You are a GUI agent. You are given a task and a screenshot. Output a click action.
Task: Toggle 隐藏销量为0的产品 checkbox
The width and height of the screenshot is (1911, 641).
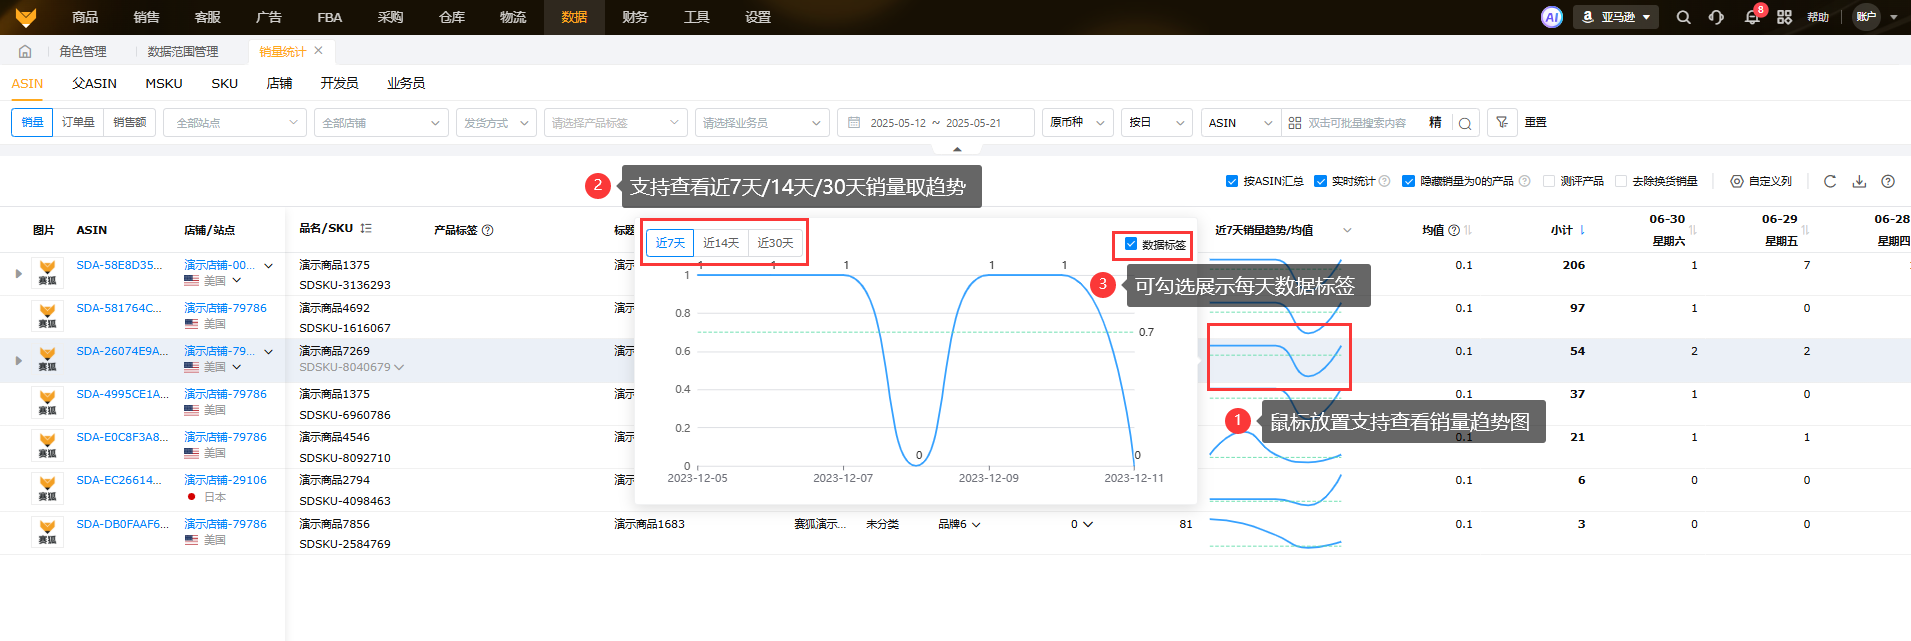1408,181
